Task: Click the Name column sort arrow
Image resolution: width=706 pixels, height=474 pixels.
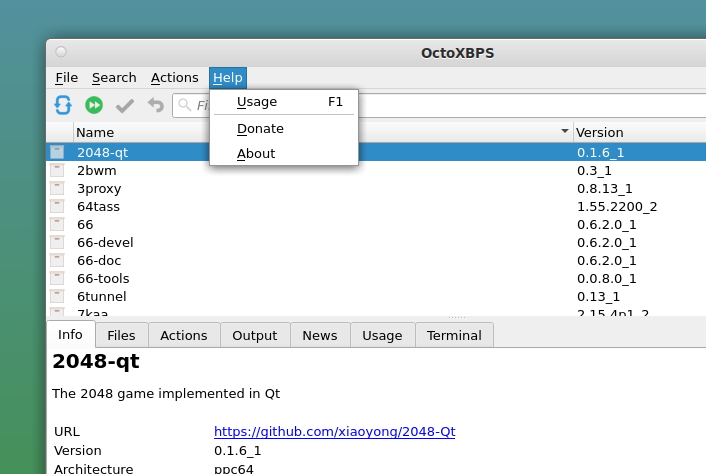Action: coord(565,131)
